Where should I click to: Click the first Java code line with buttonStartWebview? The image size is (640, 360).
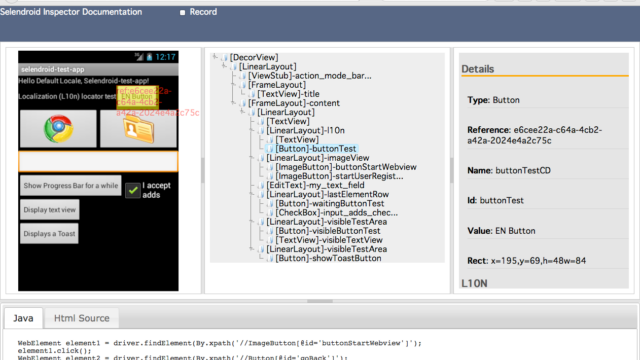coord(220,343)
